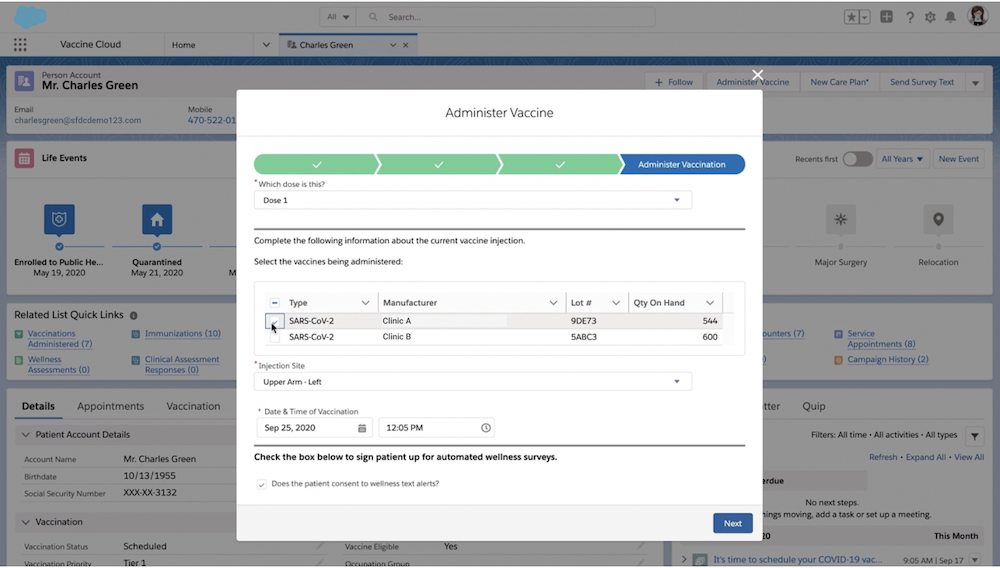Click the clock icon in time field
The height and width of the screenshot is (568, 1000).
[x=486, y=428]
